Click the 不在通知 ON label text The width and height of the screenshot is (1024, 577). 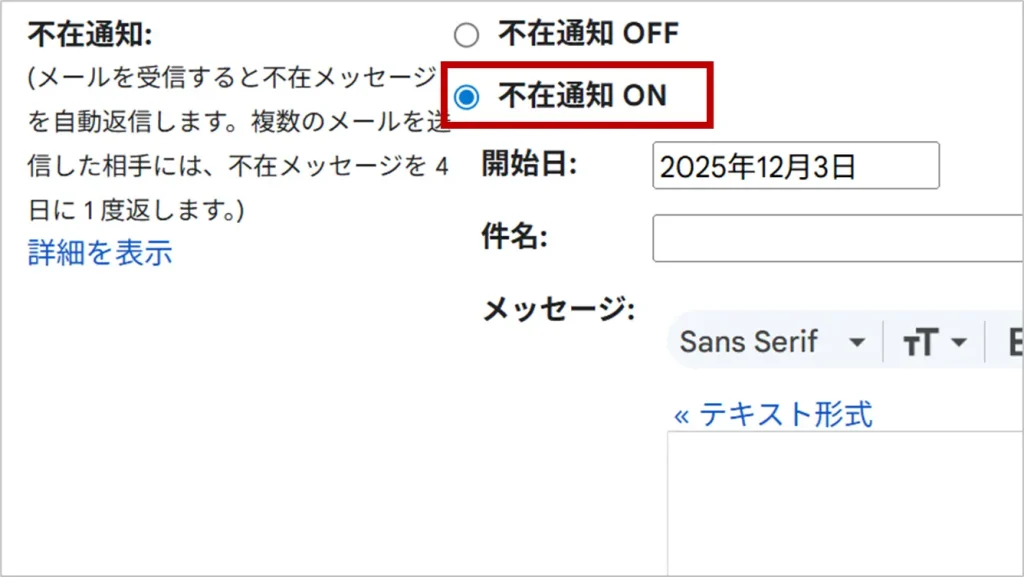582,96
